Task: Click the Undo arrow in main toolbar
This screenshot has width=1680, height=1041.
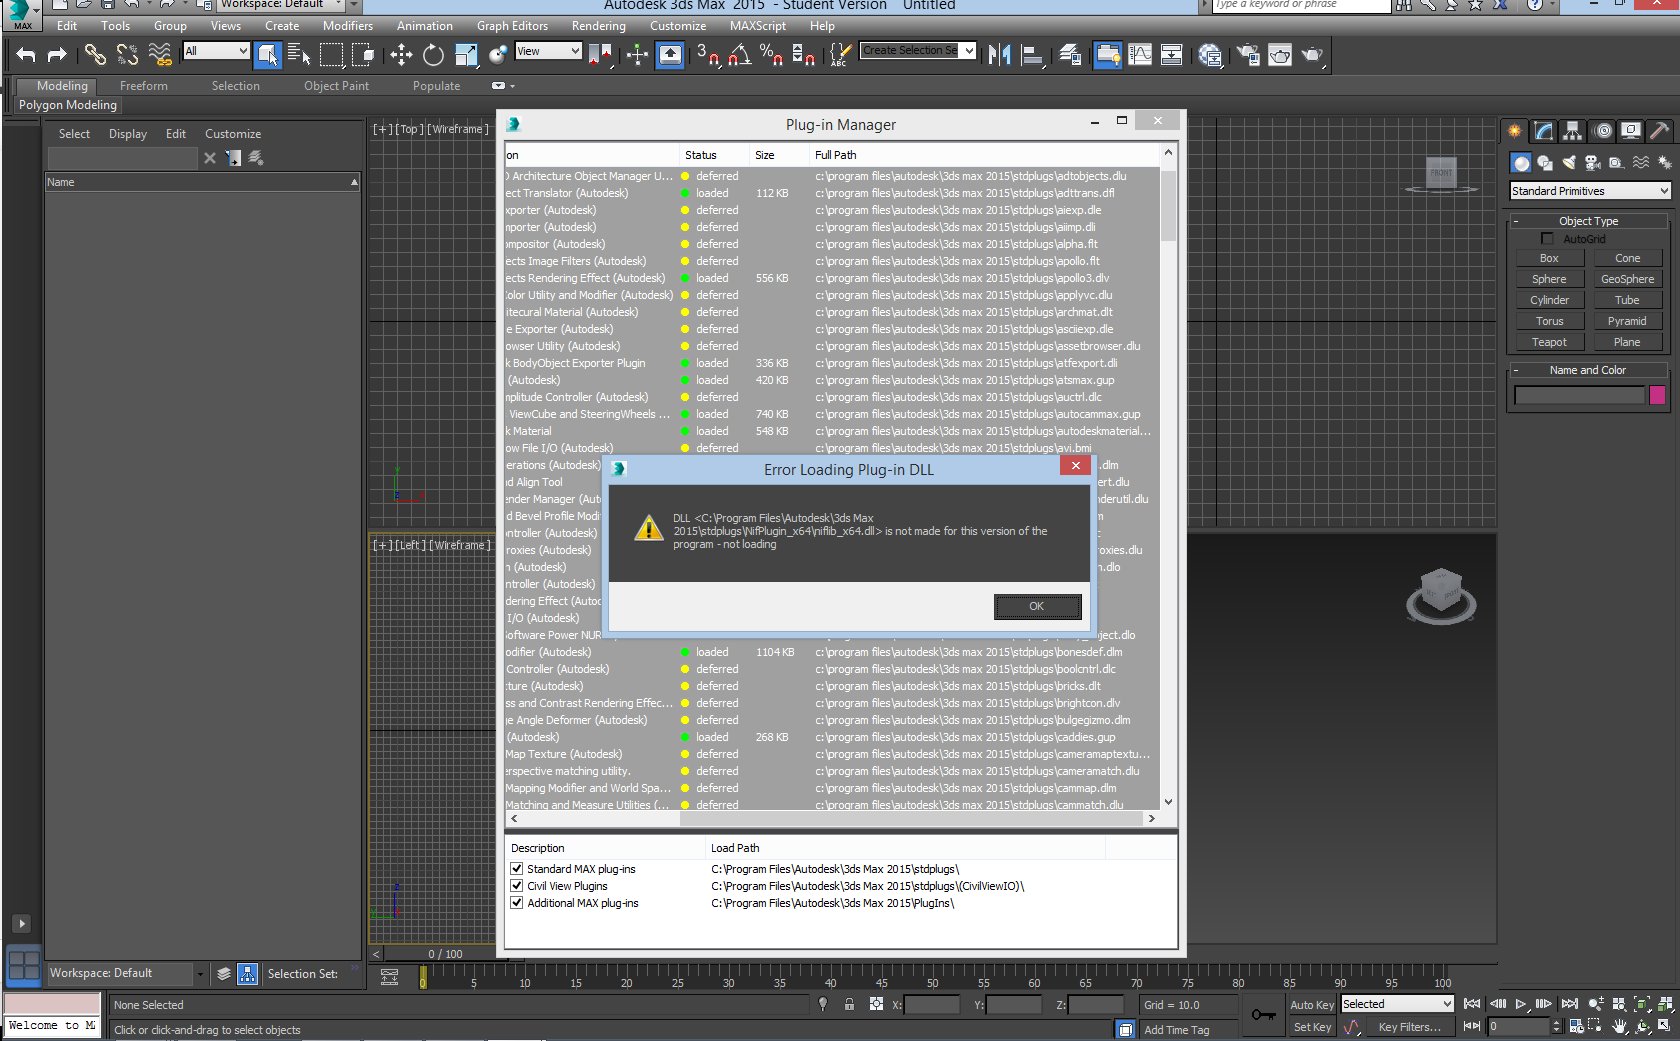Action: click(26, 55)
